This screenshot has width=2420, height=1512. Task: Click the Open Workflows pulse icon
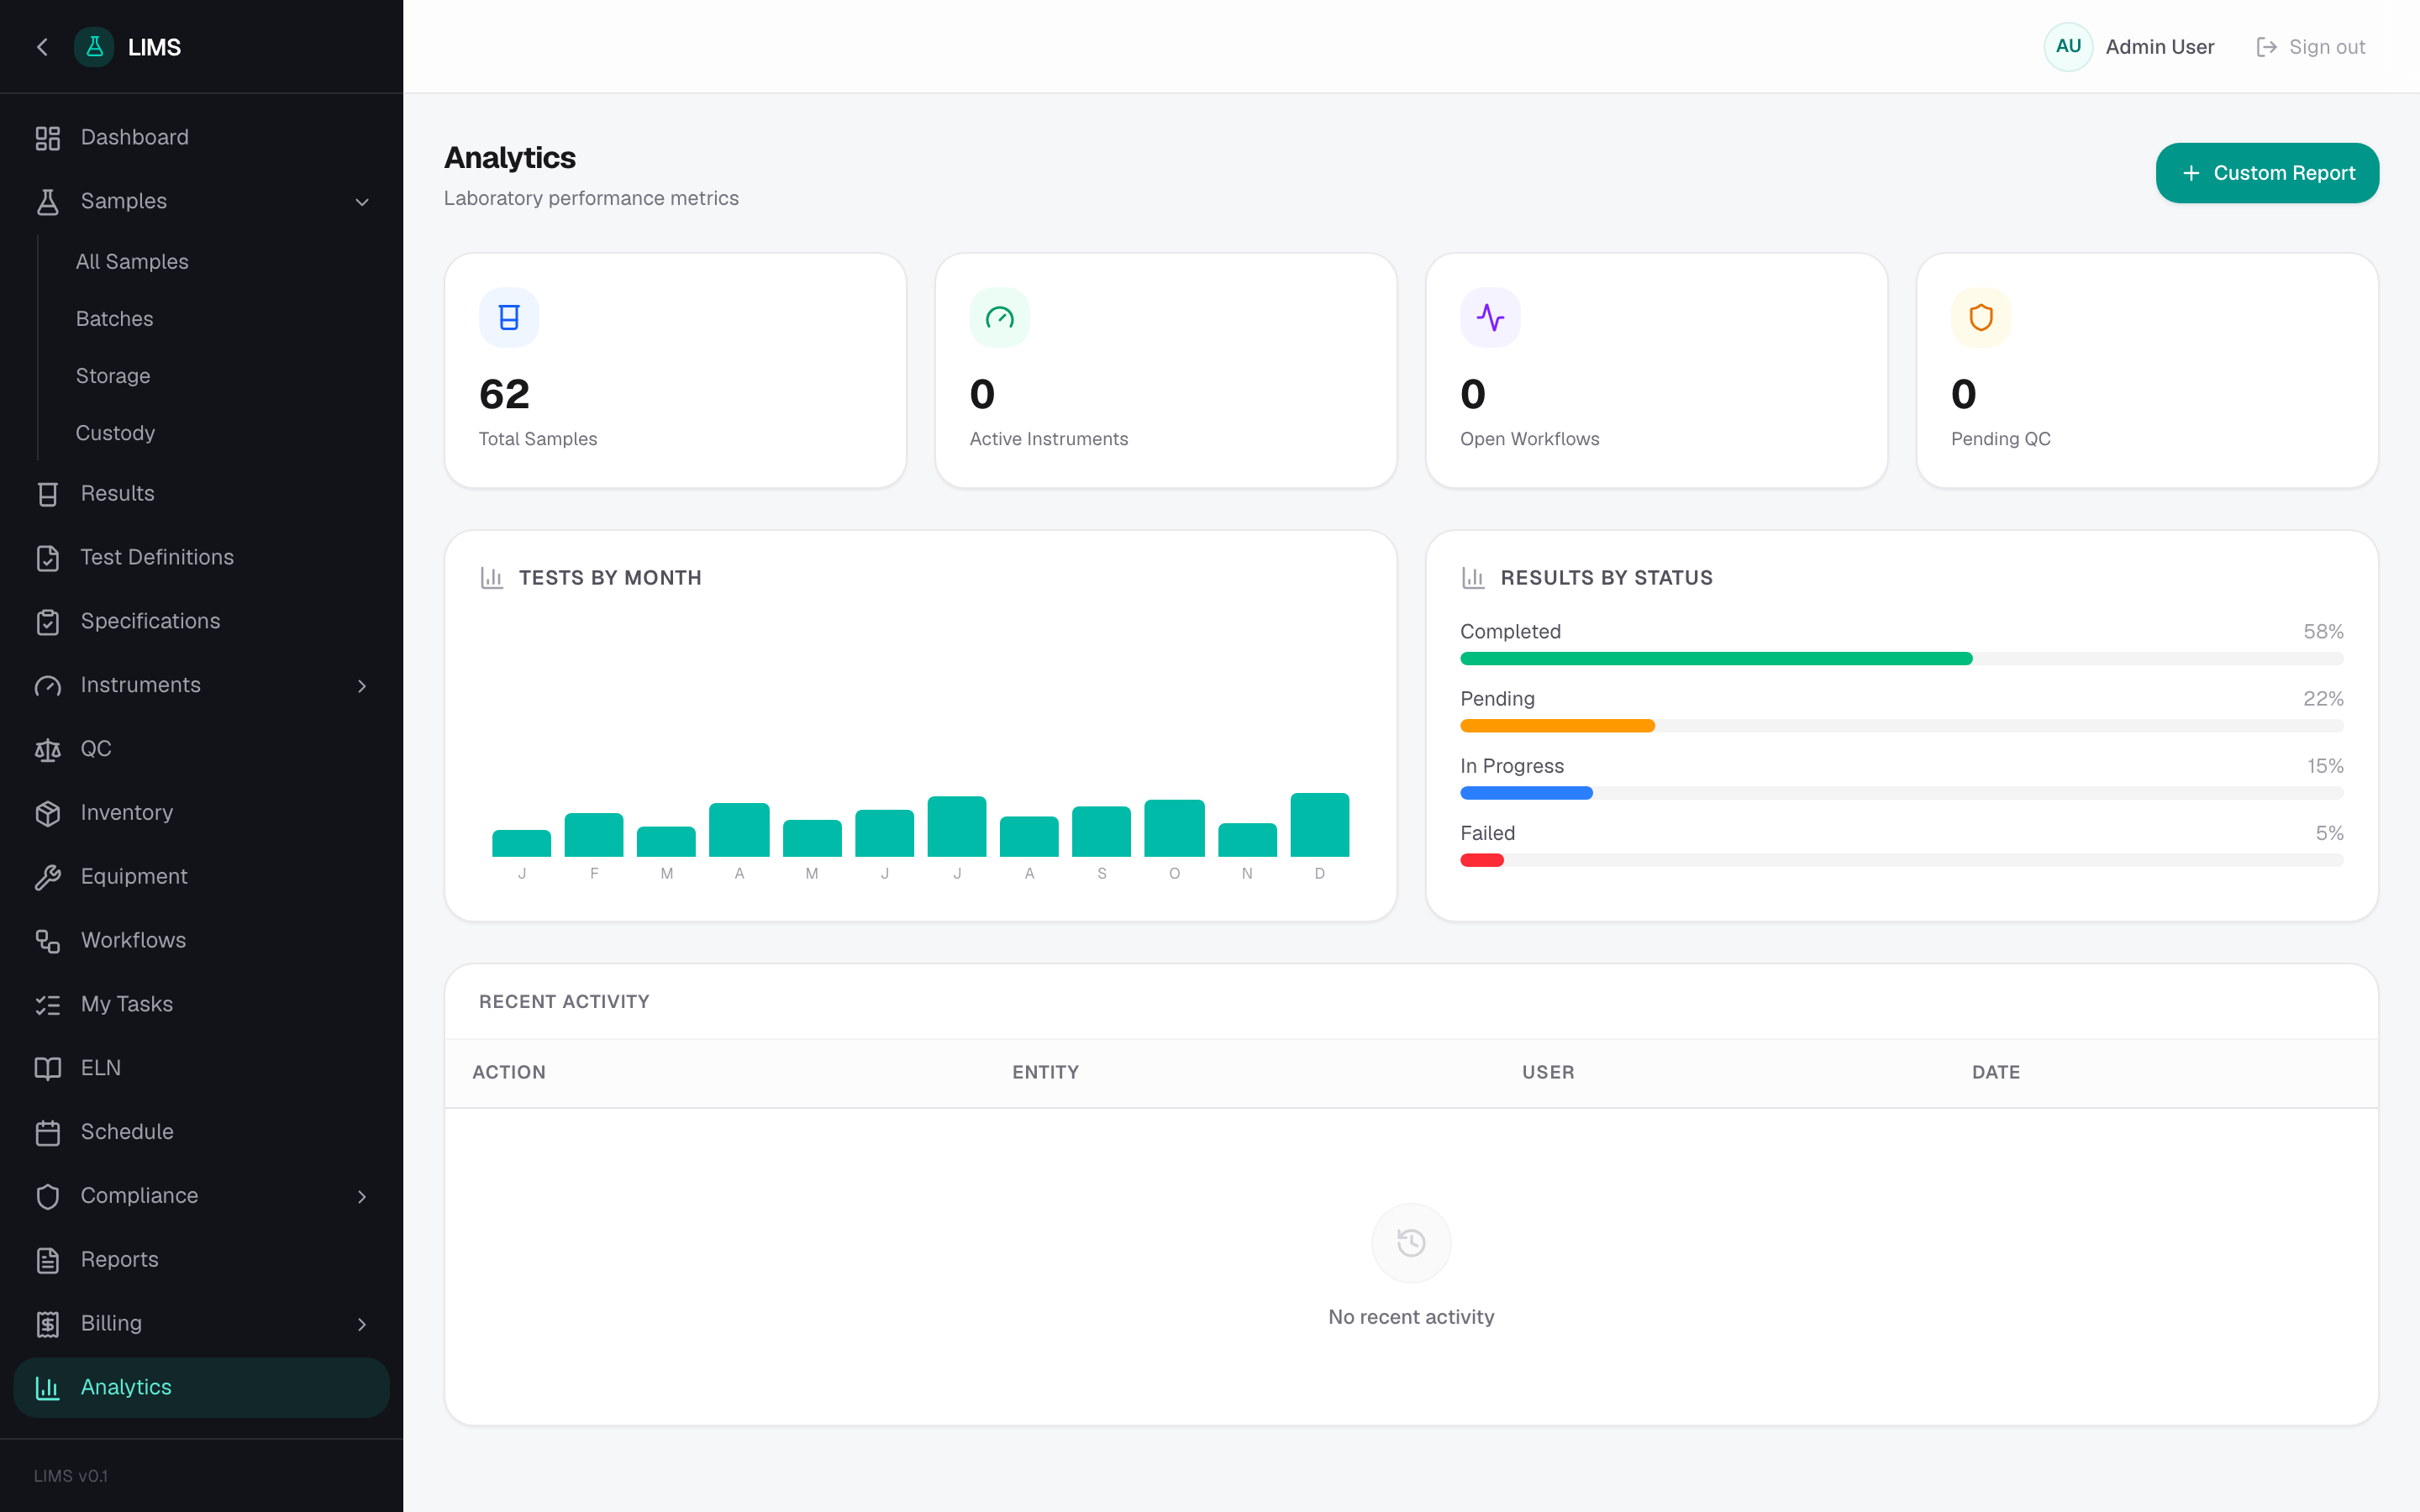1490,318
